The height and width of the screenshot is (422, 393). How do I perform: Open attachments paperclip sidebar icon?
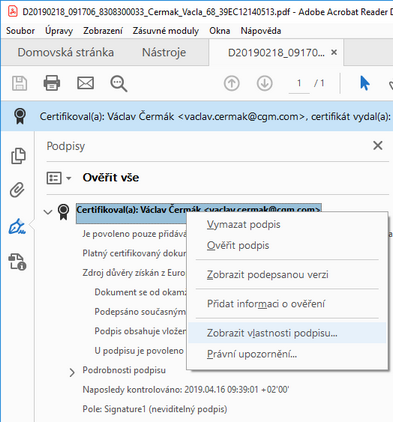point(17,190)
